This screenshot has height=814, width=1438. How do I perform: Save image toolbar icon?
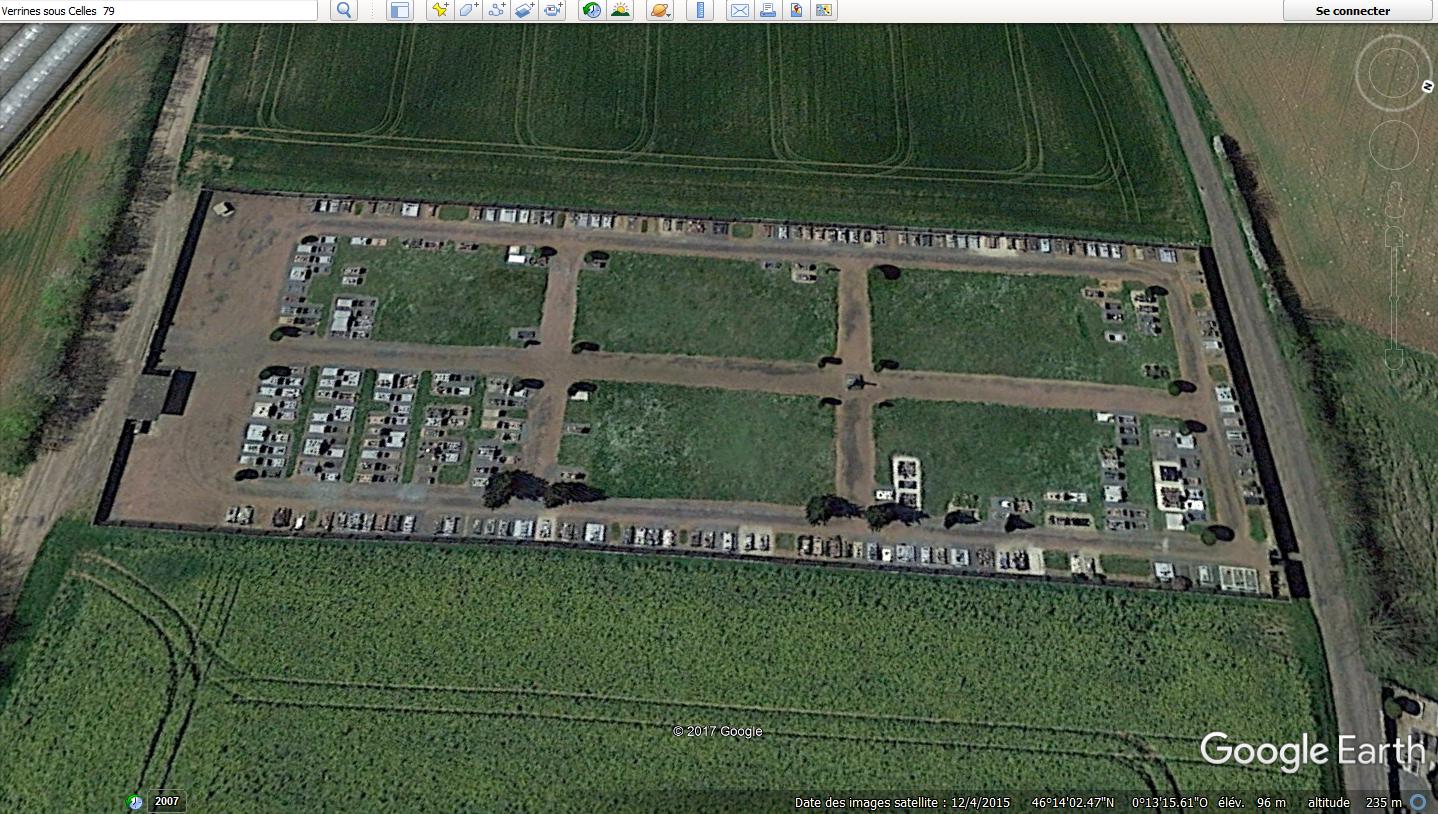pyautogui.click(x=796, y=10)
